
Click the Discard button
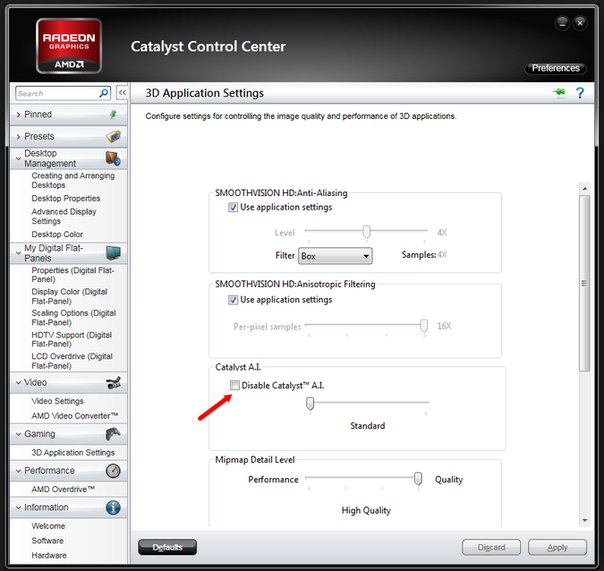pyautogui.click(x=491, y=547)
